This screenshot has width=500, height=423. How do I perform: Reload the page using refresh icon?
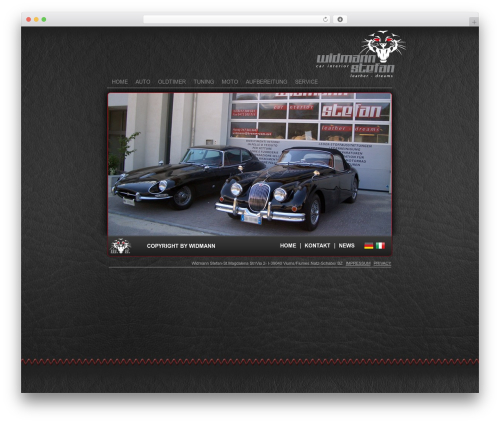pos(325,19)
